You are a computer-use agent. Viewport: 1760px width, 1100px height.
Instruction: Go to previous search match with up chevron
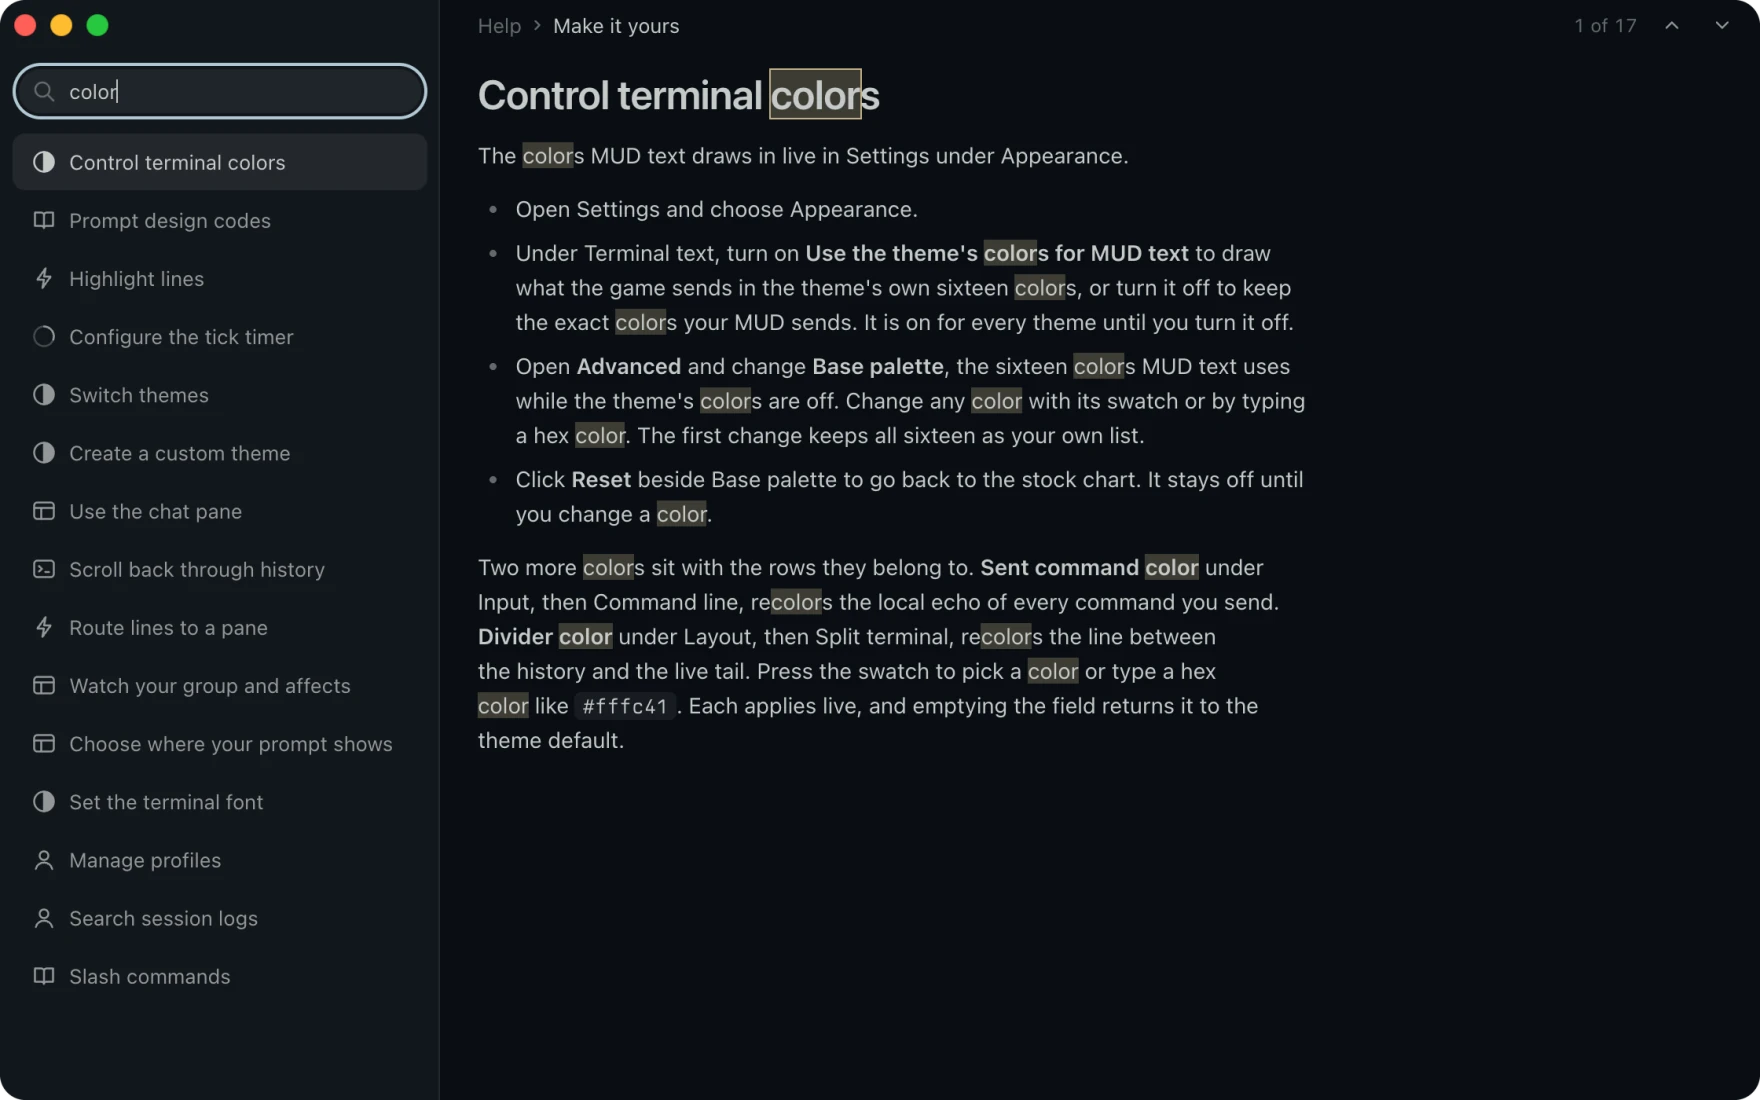(1672, 25)
